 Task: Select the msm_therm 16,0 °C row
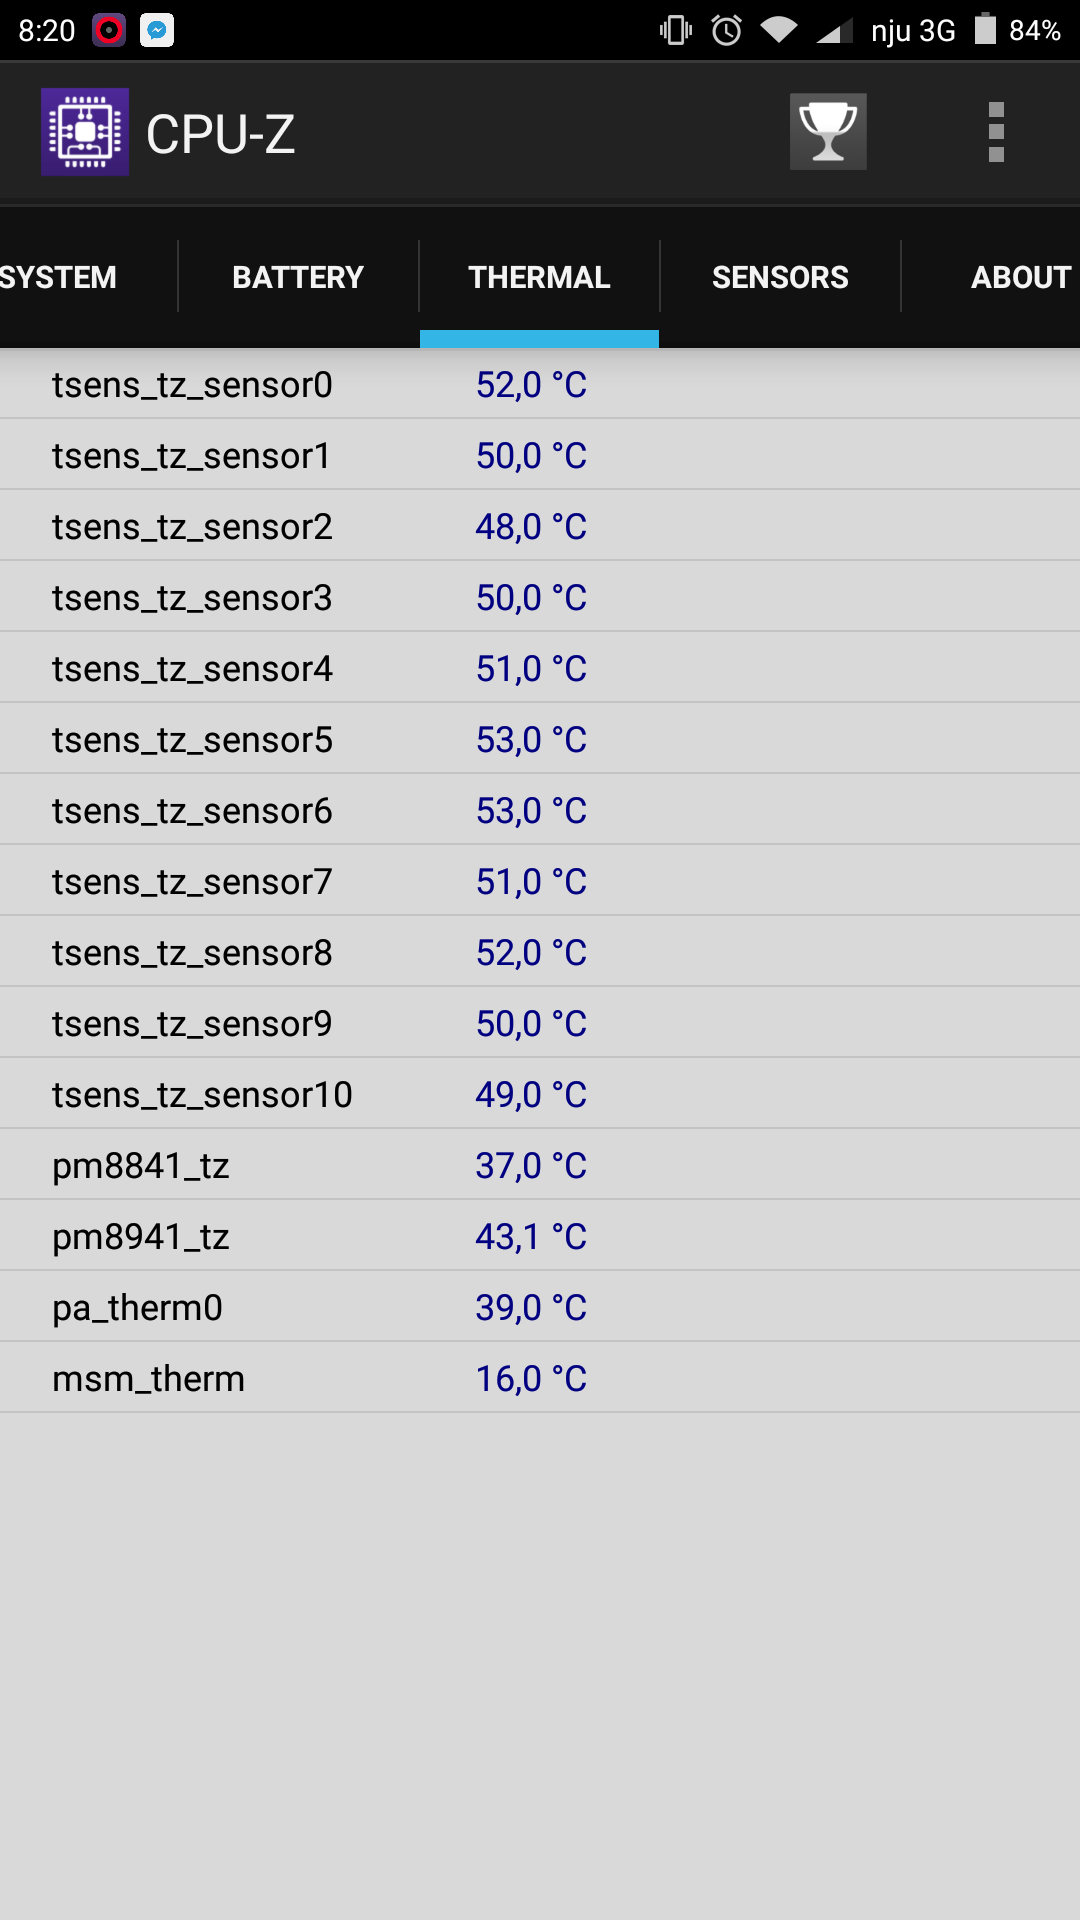pos(540,1379)
